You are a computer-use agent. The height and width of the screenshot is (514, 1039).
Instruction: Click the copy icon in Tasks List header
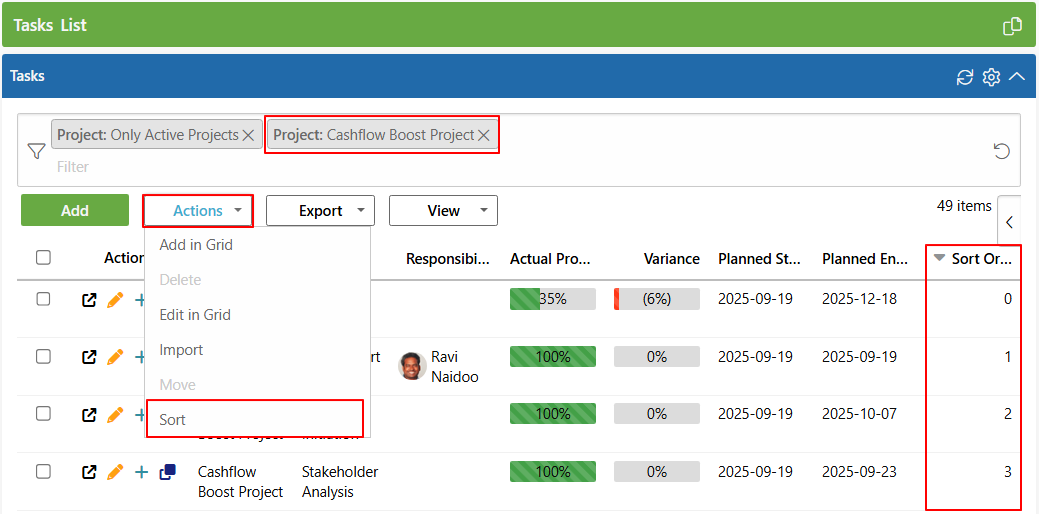click(1012, 26)
